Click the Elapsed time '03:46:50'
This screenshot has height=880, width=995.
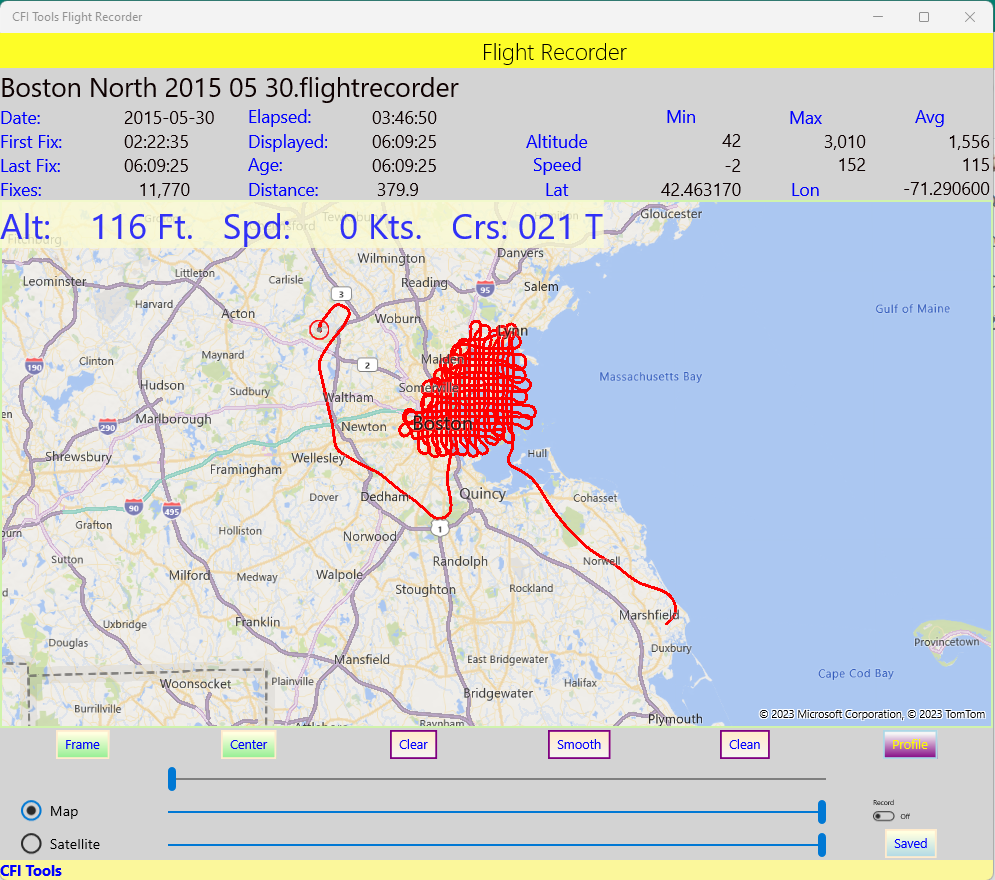click(x=404, y=117)
